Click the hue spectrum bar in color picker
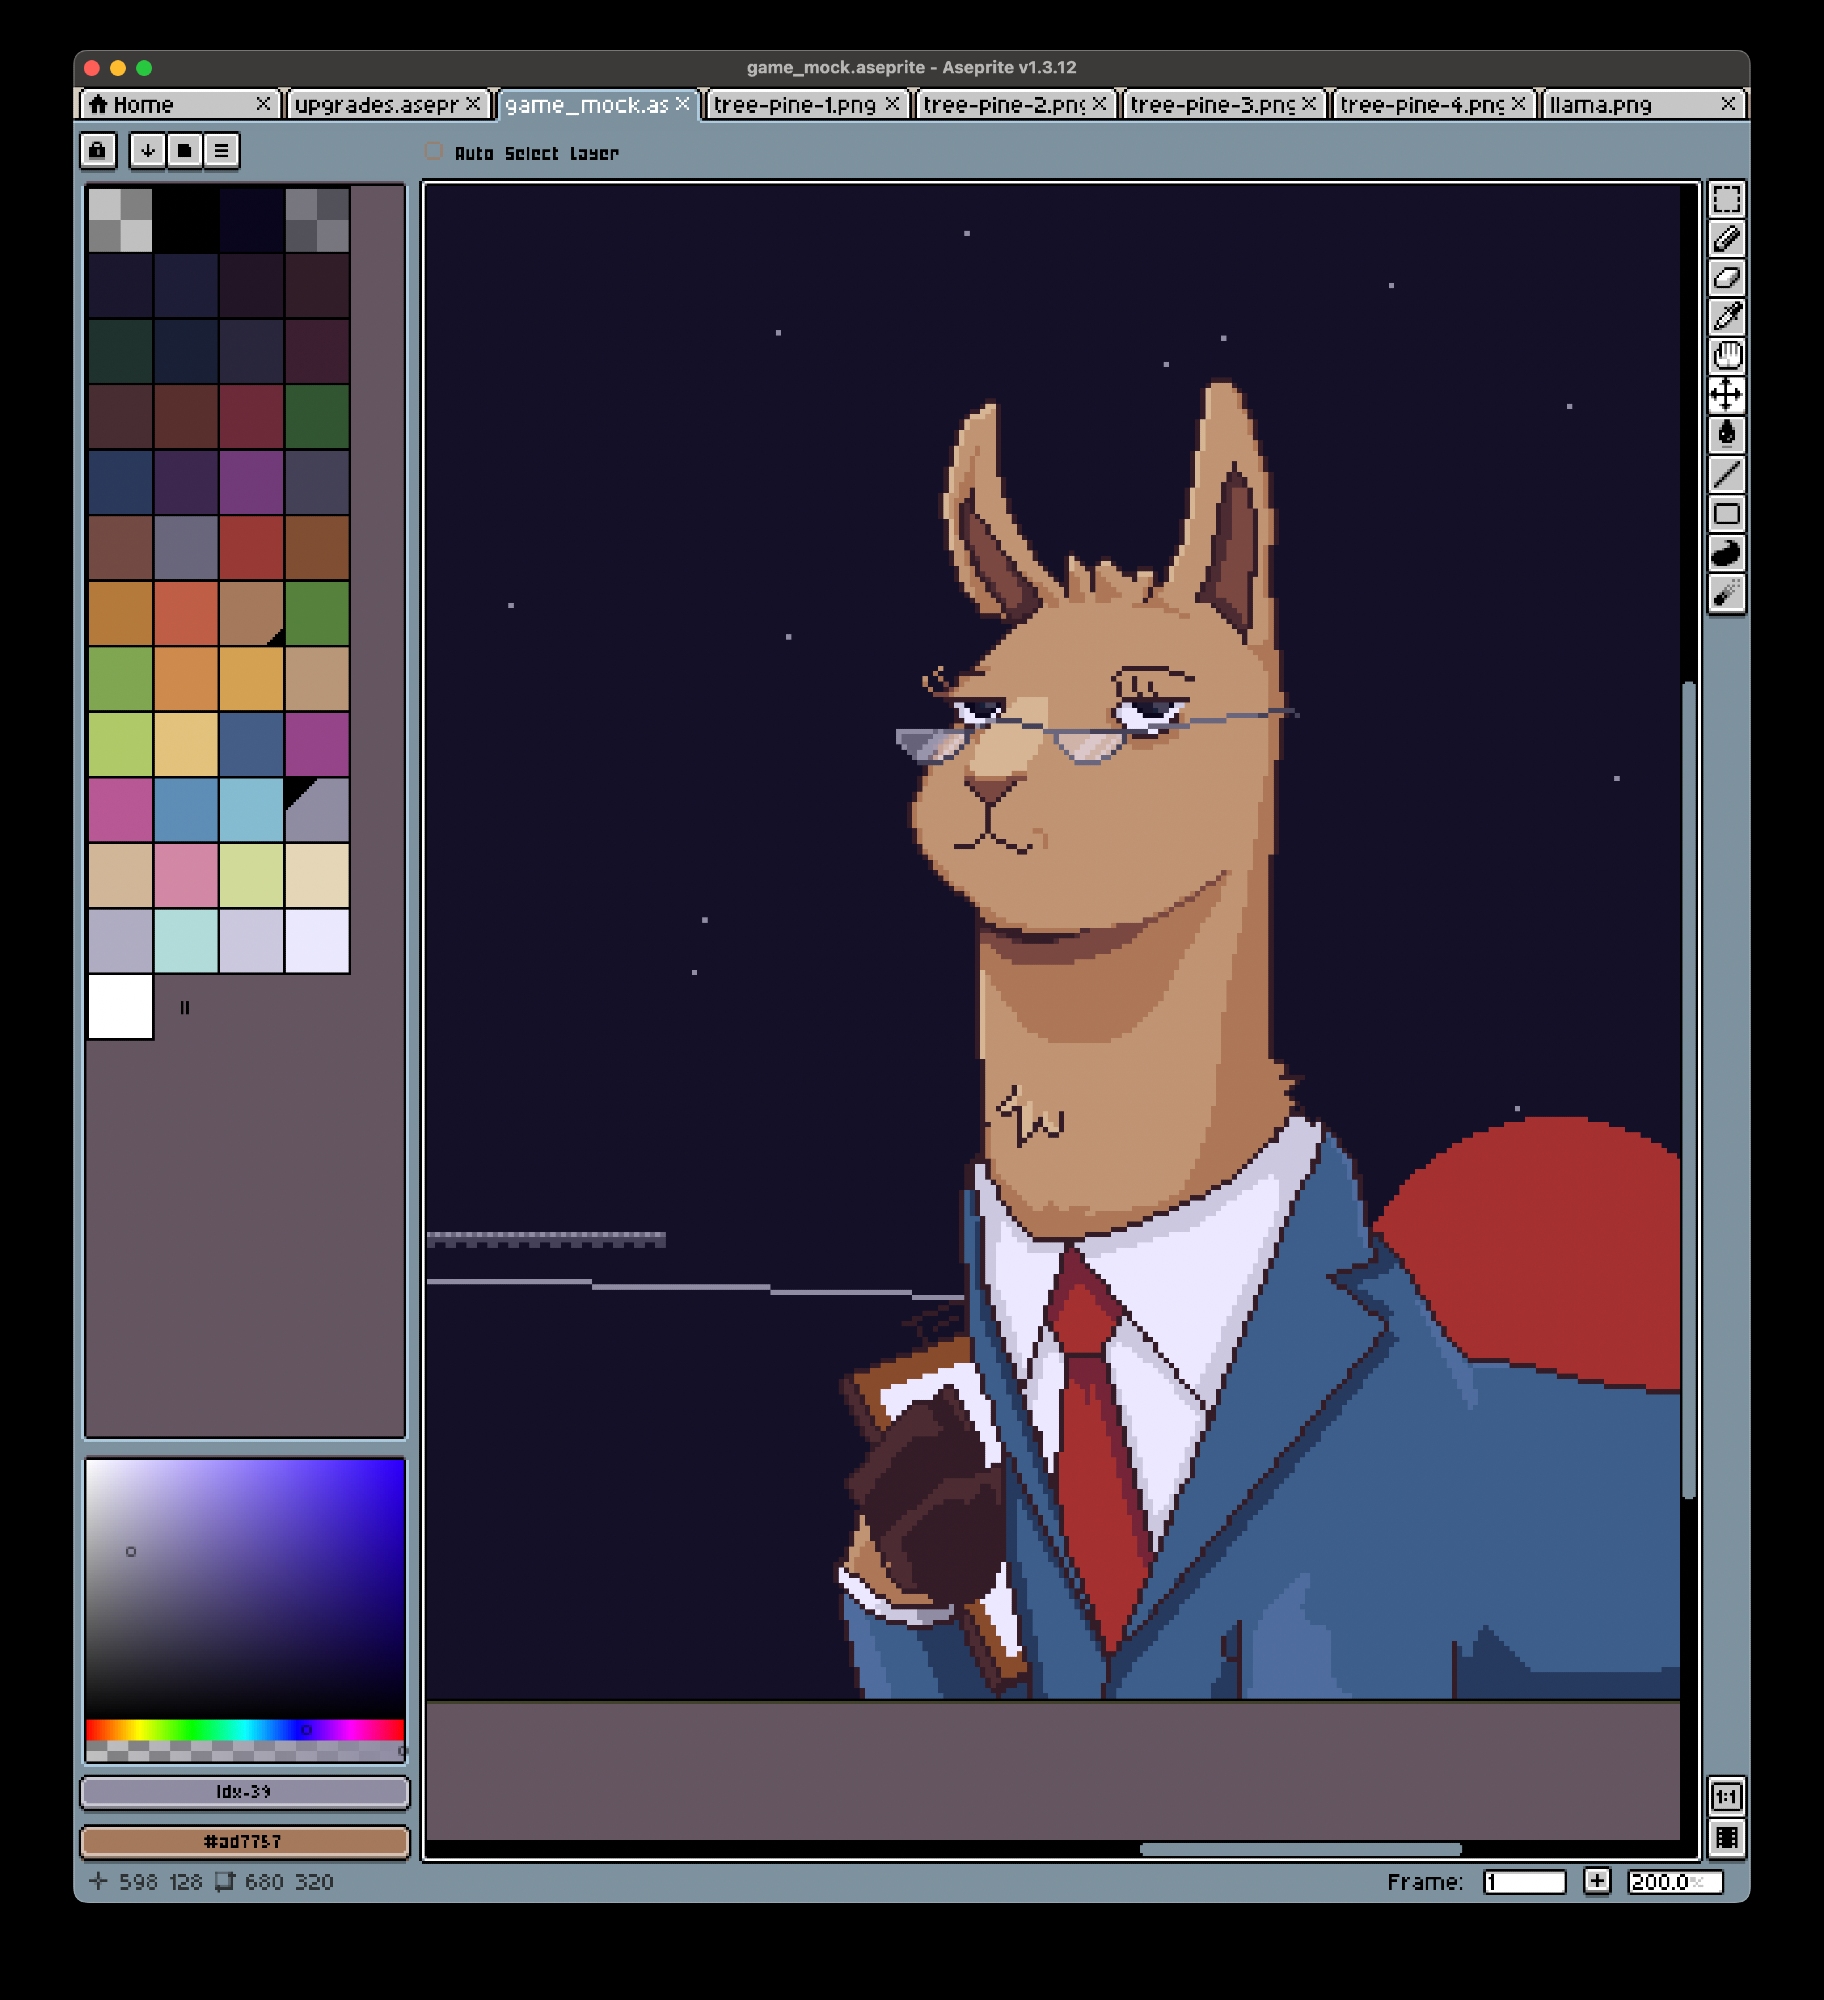 pos(244,1730)
